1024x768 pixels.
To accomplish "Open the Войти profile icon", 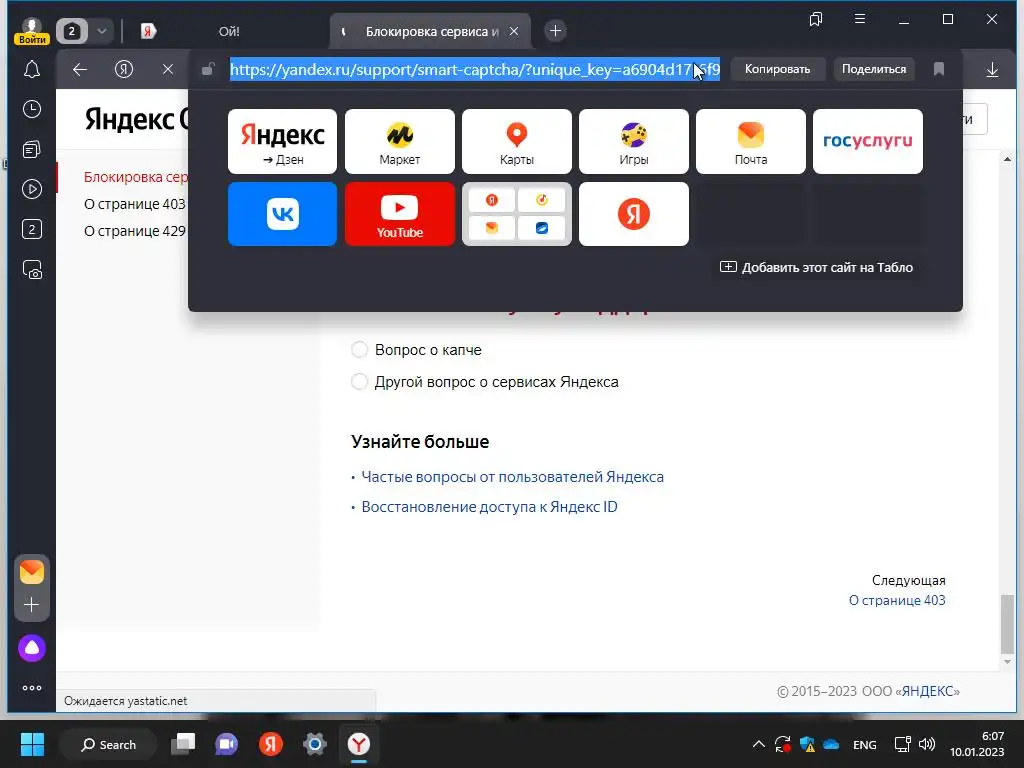I will tap(31, 31).
